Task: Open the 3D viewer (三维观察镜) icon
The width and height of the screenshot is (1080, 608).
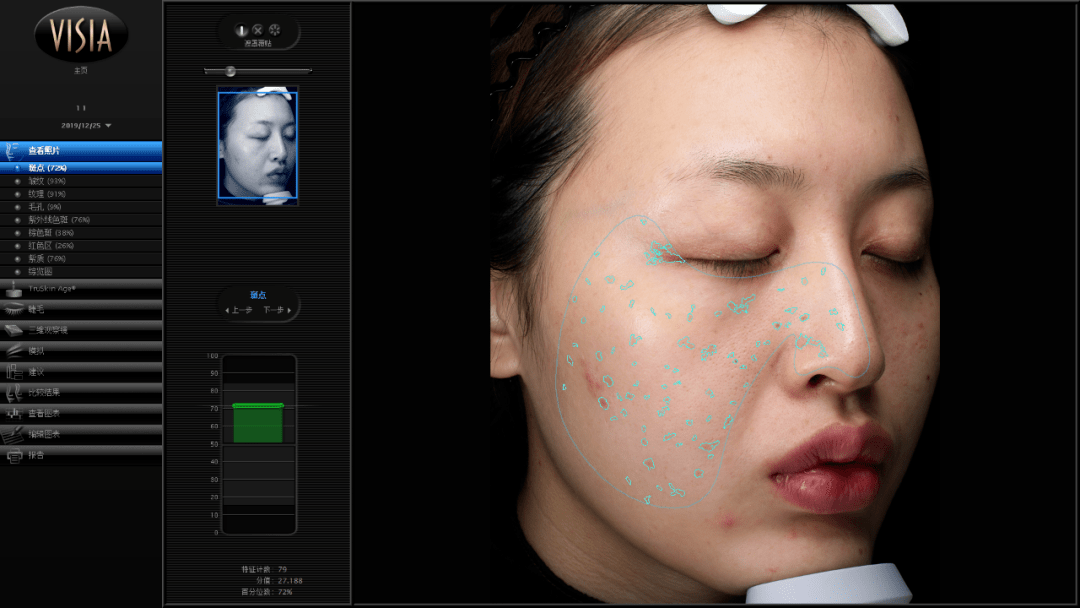Action: pyautogui.click(x=14, y=330)
